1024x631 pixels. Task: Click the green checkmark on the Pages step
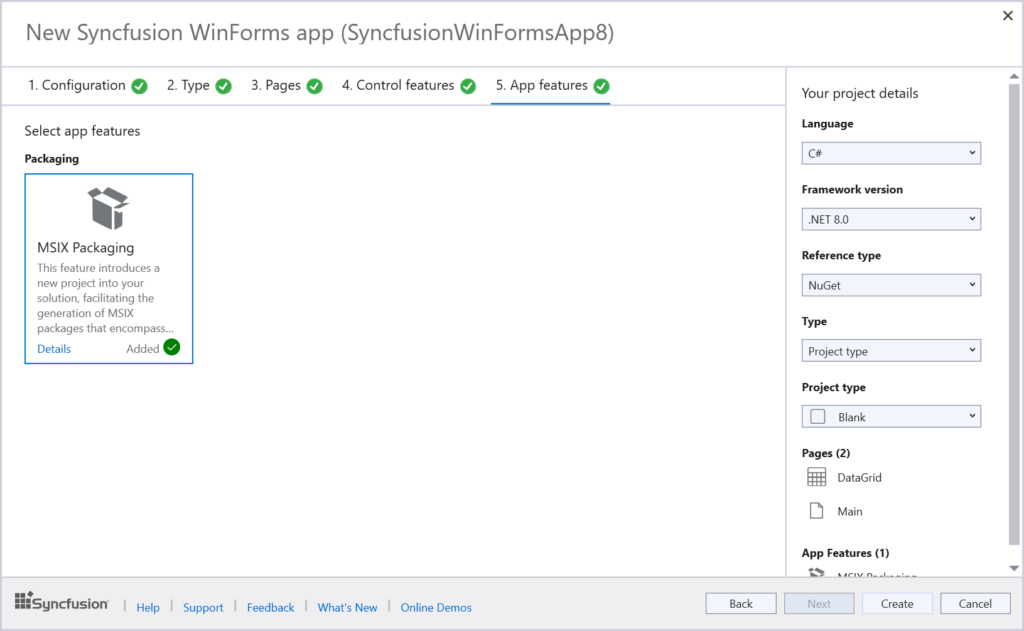314,85
